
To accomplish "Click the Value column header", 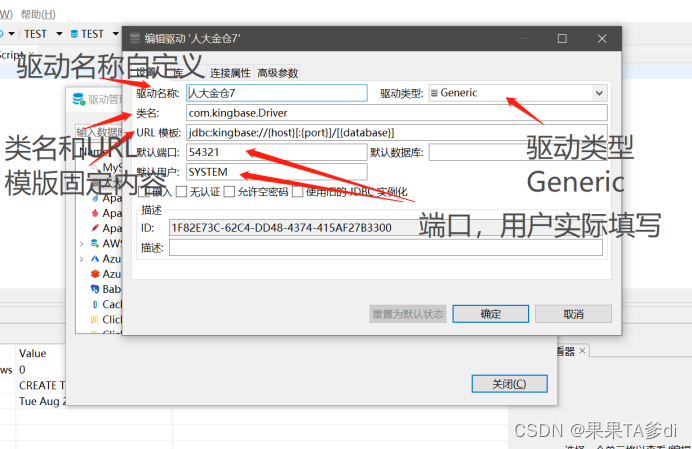I will [x=33, y=353].
